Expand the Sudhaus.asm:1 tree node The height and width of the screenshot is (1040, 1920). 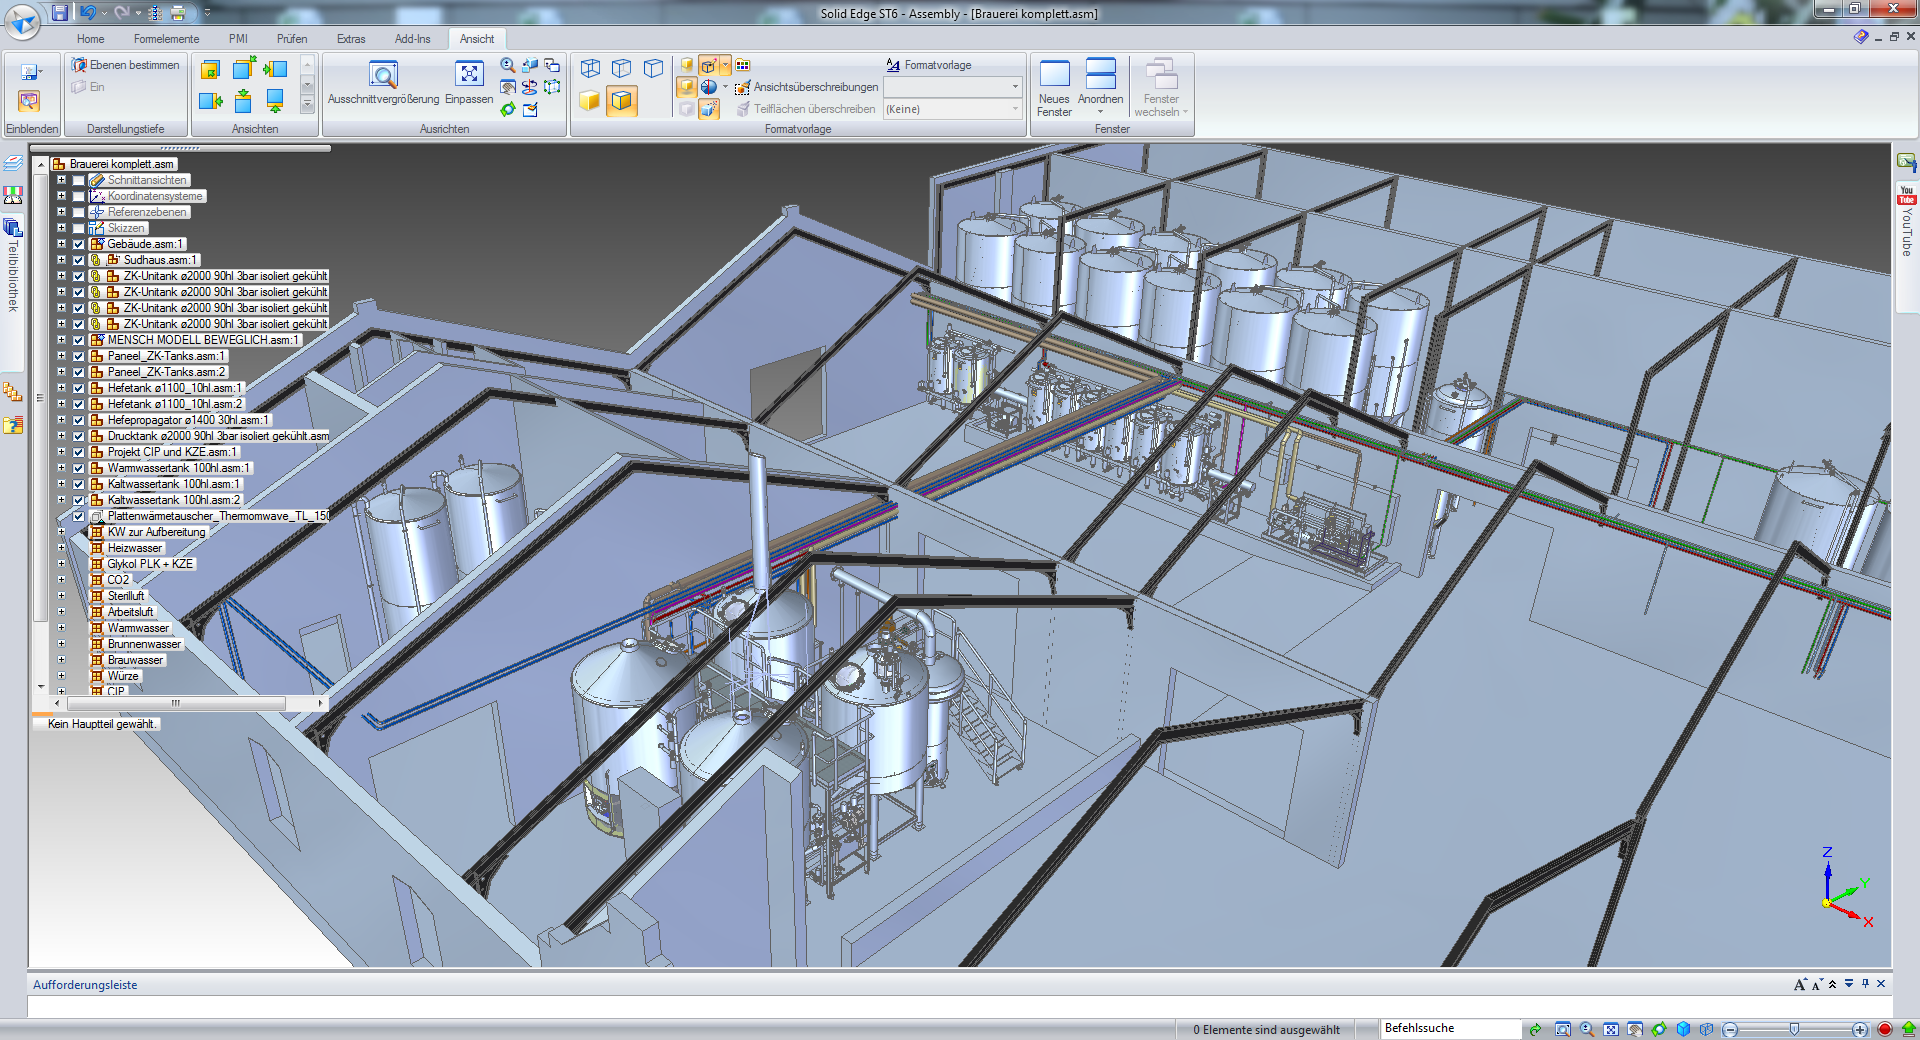click(x=61, y=260)
